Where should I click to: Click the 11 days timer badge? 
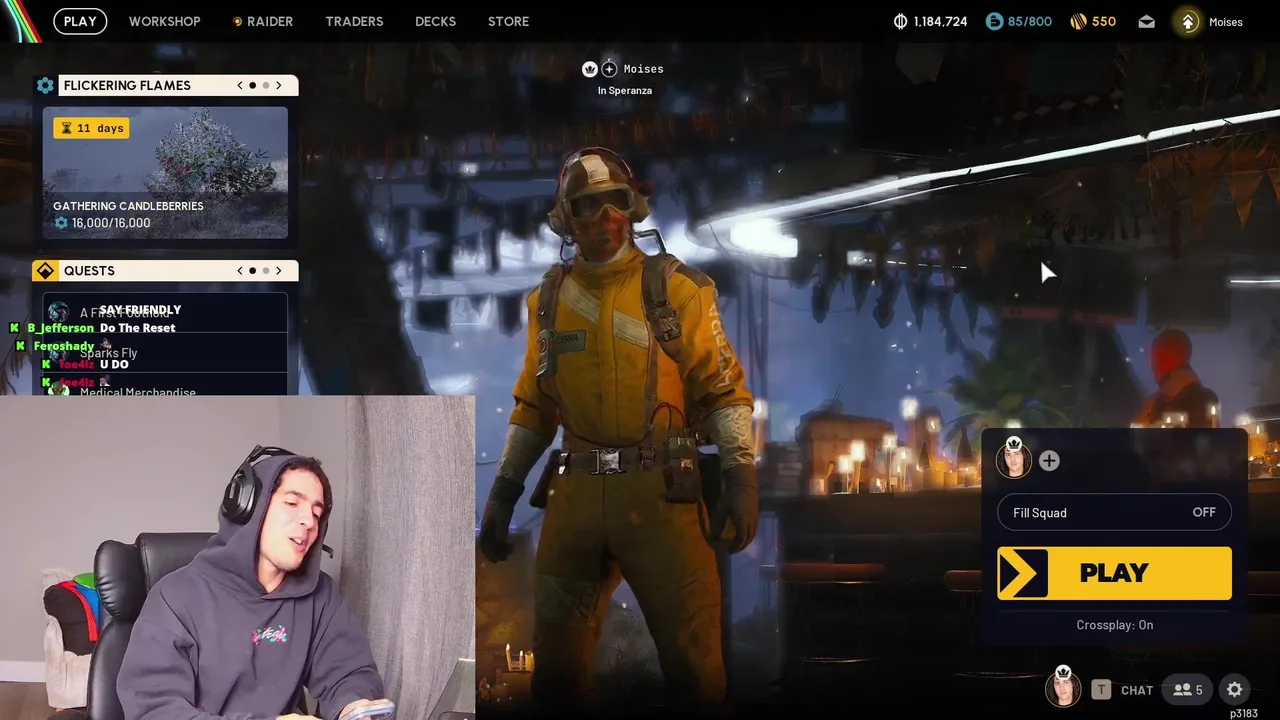[x=91, y=128]
